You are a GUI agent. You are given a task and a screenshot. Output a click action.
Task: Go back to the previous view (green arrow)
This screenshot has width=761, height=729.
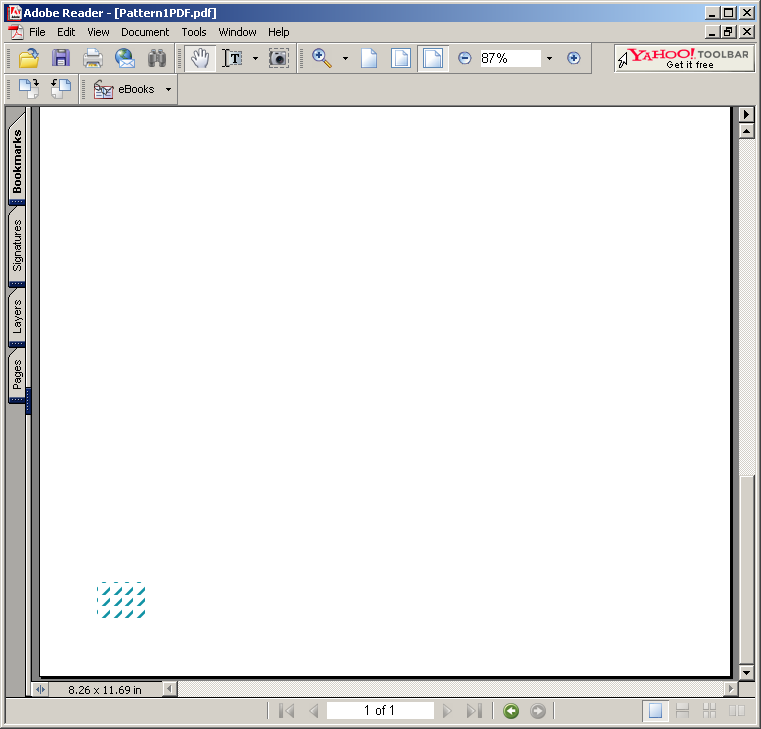(x=511, y=711)
